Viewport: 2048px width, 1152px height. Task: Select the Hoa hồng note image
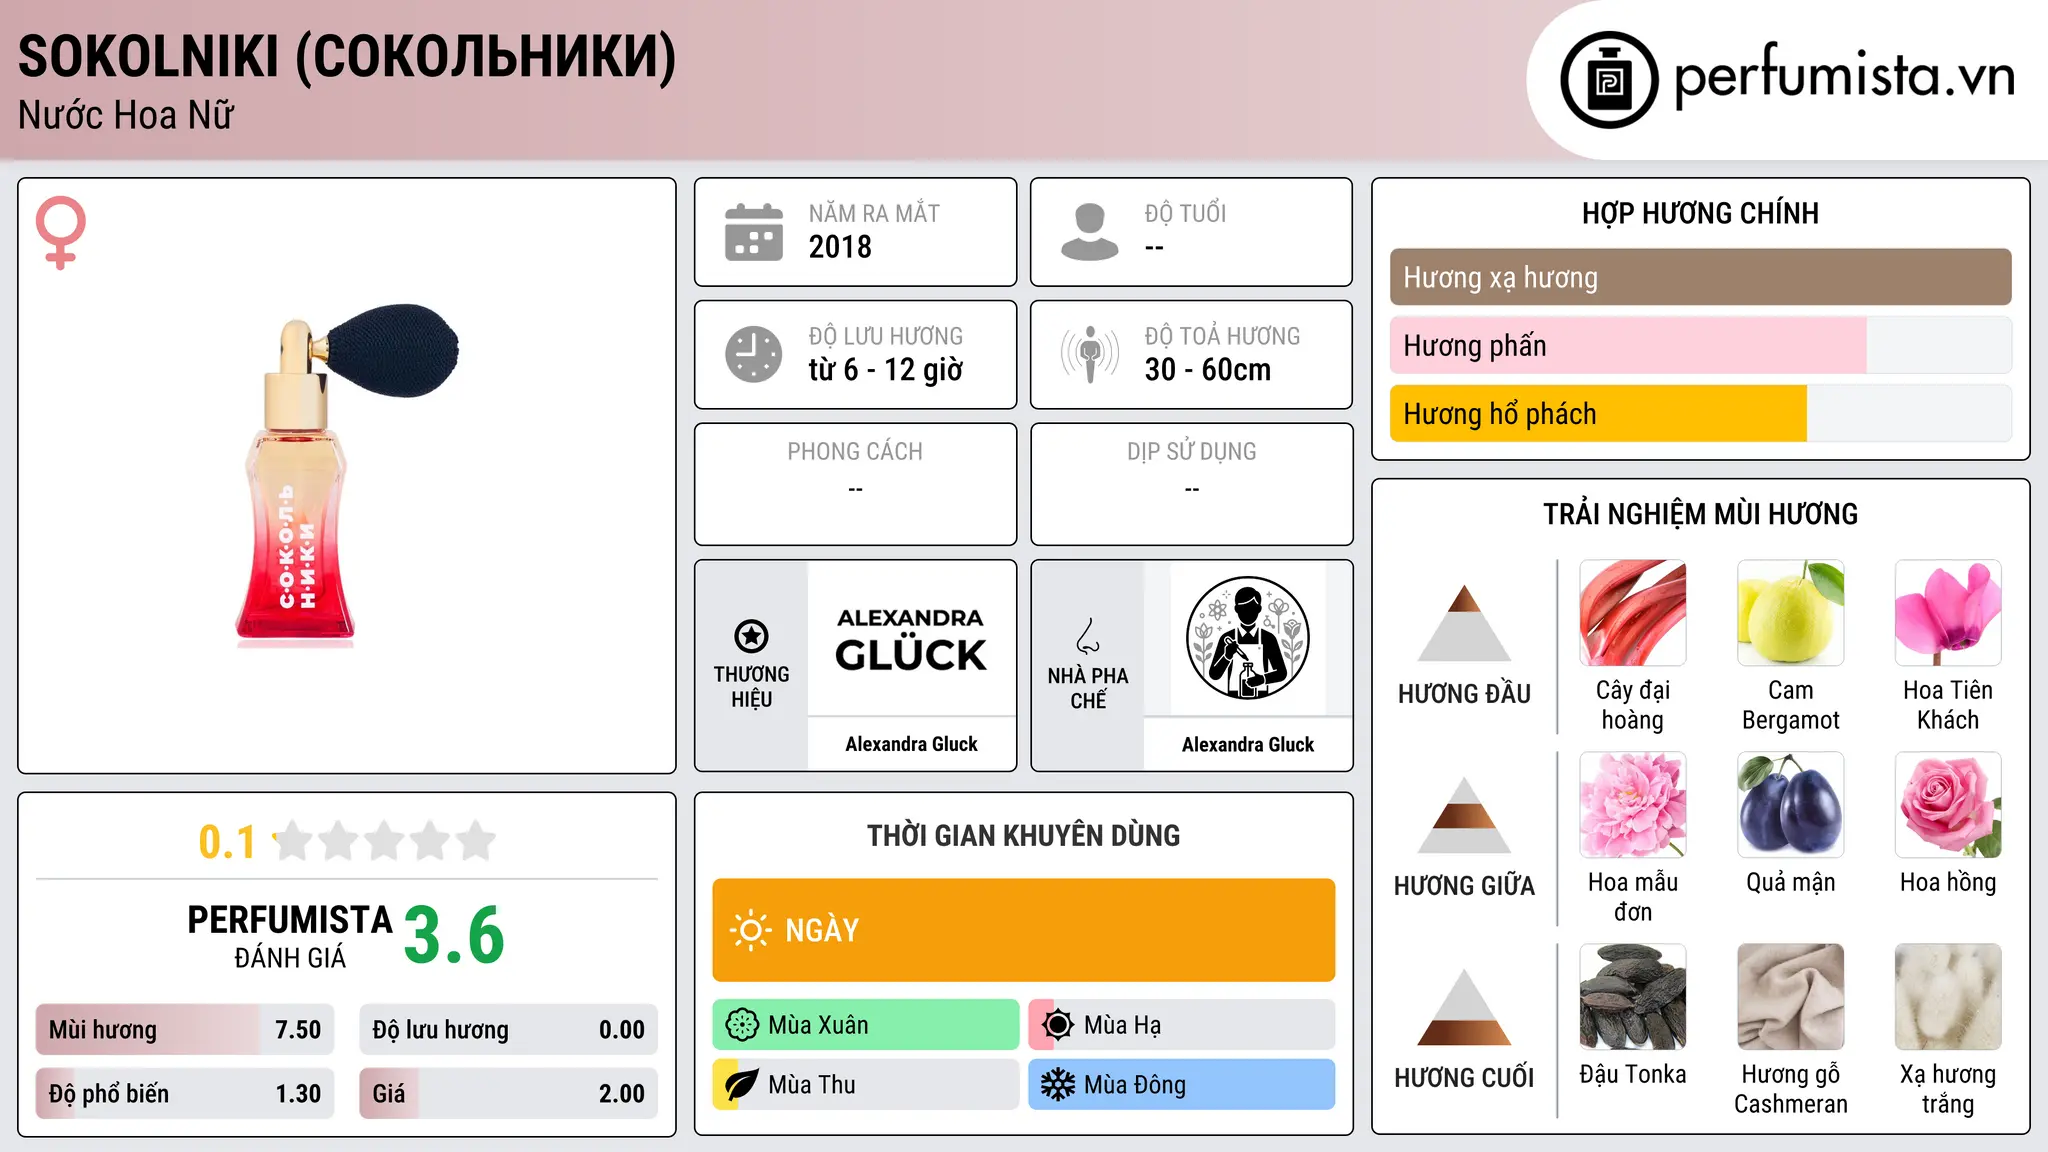pos(1948,805)
